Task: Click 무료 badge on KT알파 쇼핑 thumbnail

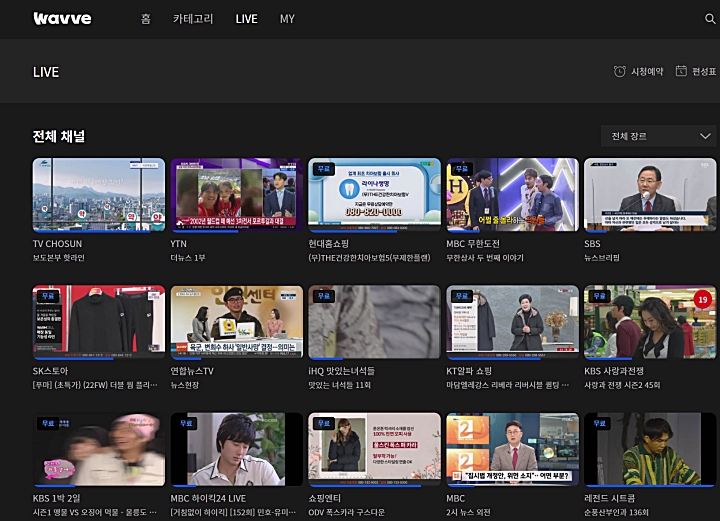Action: click(x=461, y=296)
